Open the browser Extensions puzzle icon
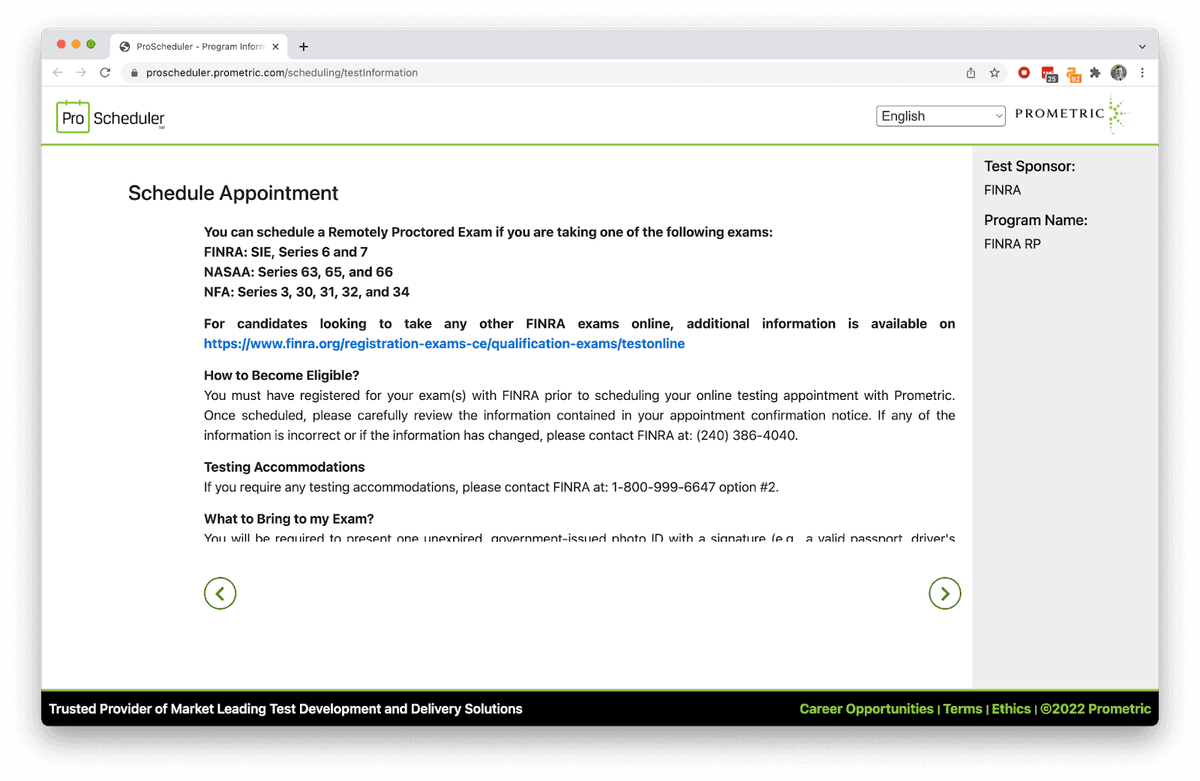Image resolution: width=1200 pixels, height=781 pixels. 1095,73
